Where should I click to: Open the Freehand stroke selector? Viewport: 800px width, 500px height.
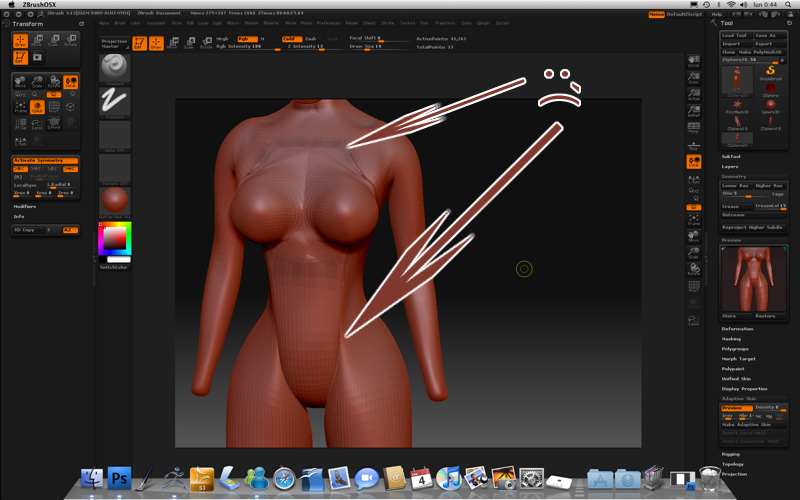click(x=114, y=102)
